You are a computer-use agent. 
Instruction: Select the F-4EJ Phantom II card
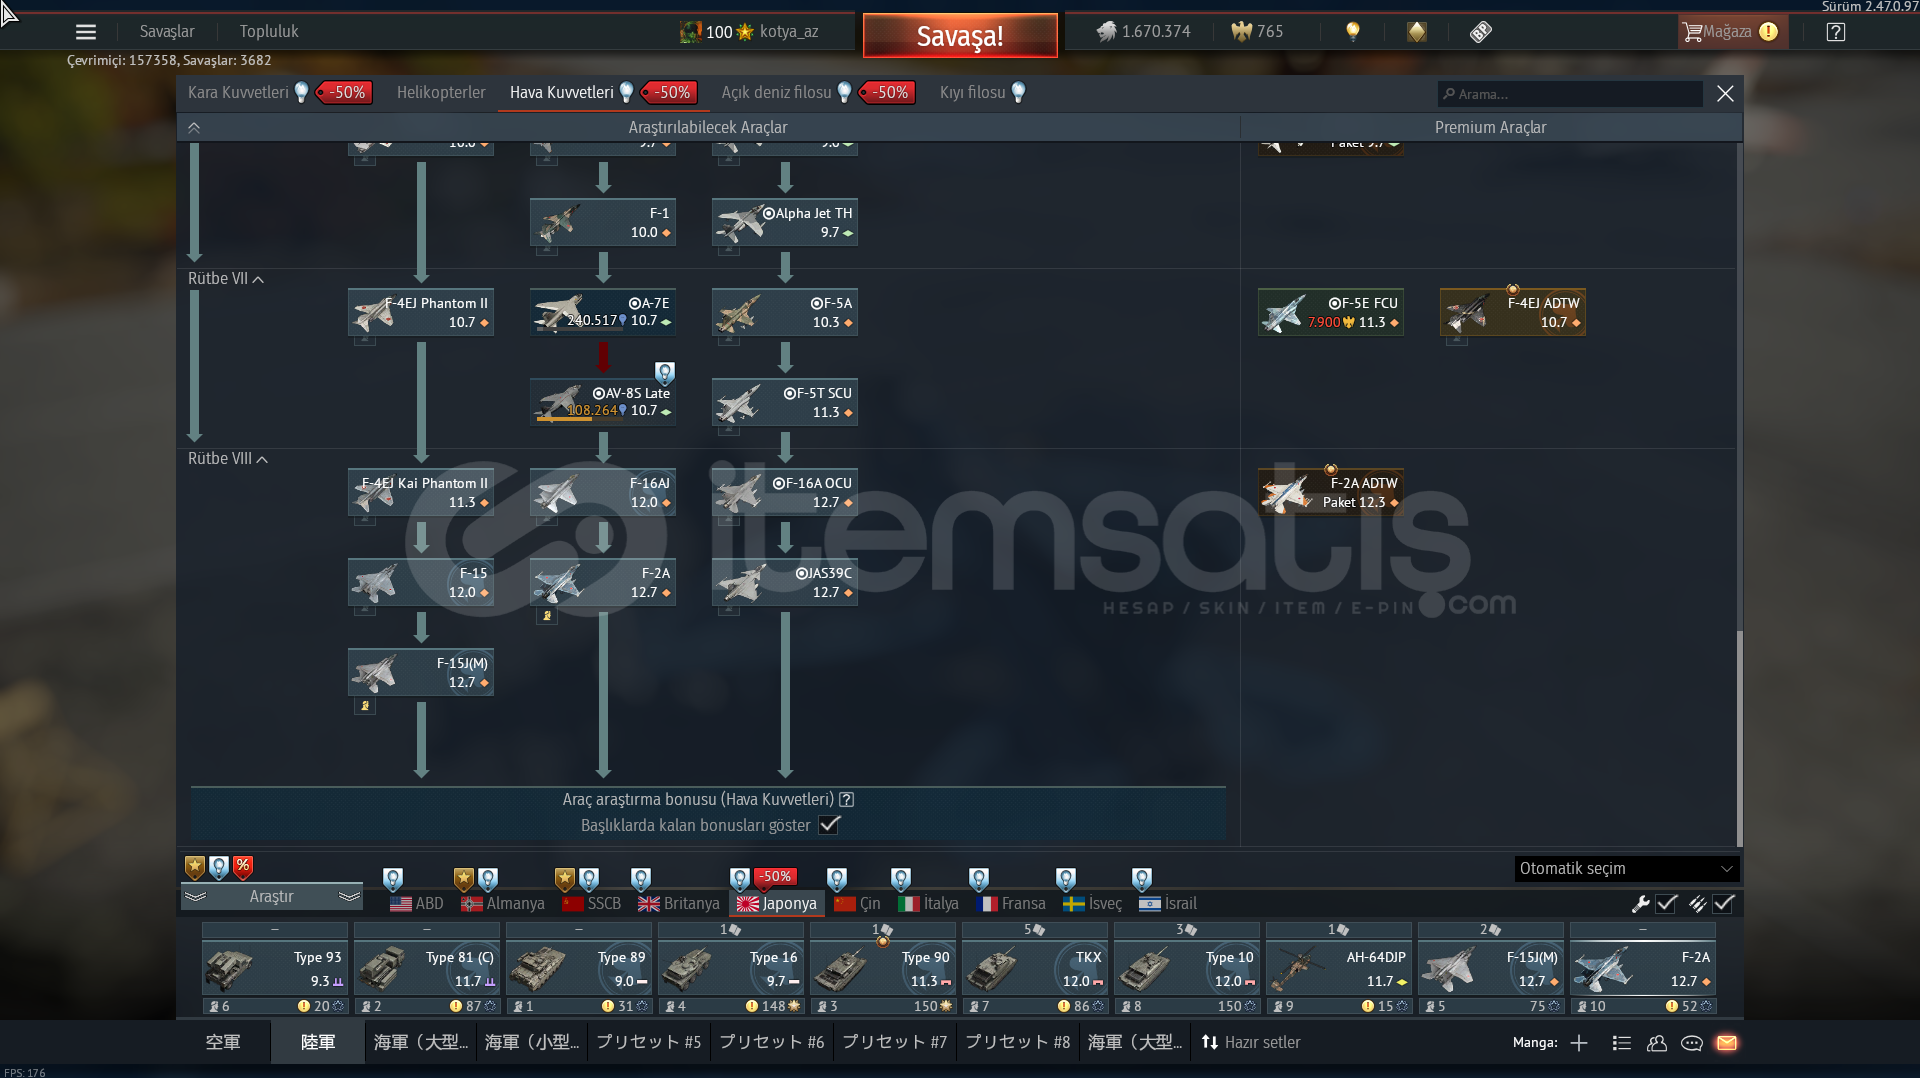click(421, 312)
